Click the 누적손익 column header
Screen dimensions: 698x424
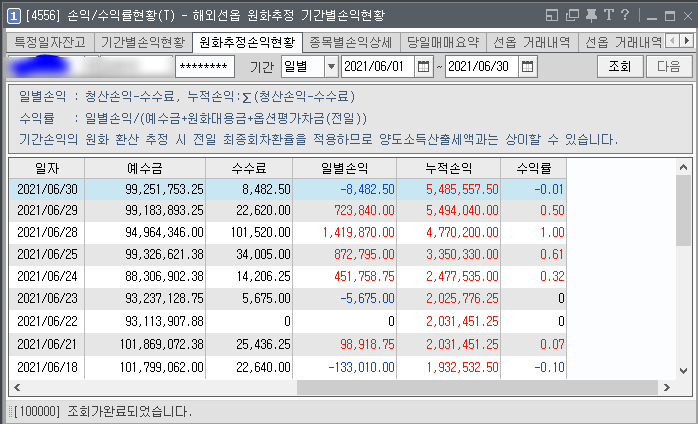point(449,168)
